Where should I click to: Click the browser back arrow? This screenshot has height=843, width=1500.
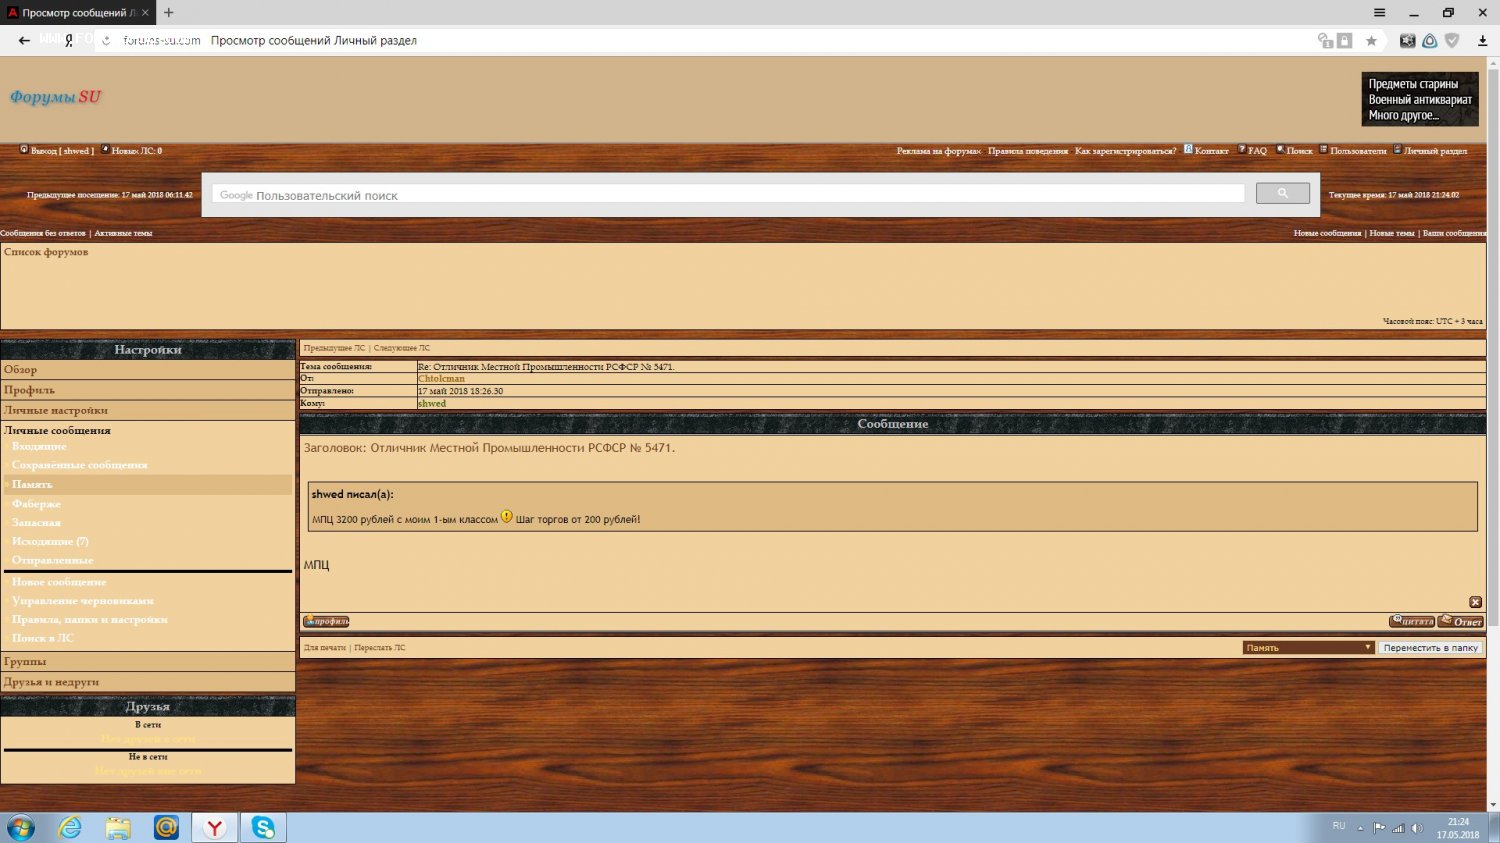24,41
